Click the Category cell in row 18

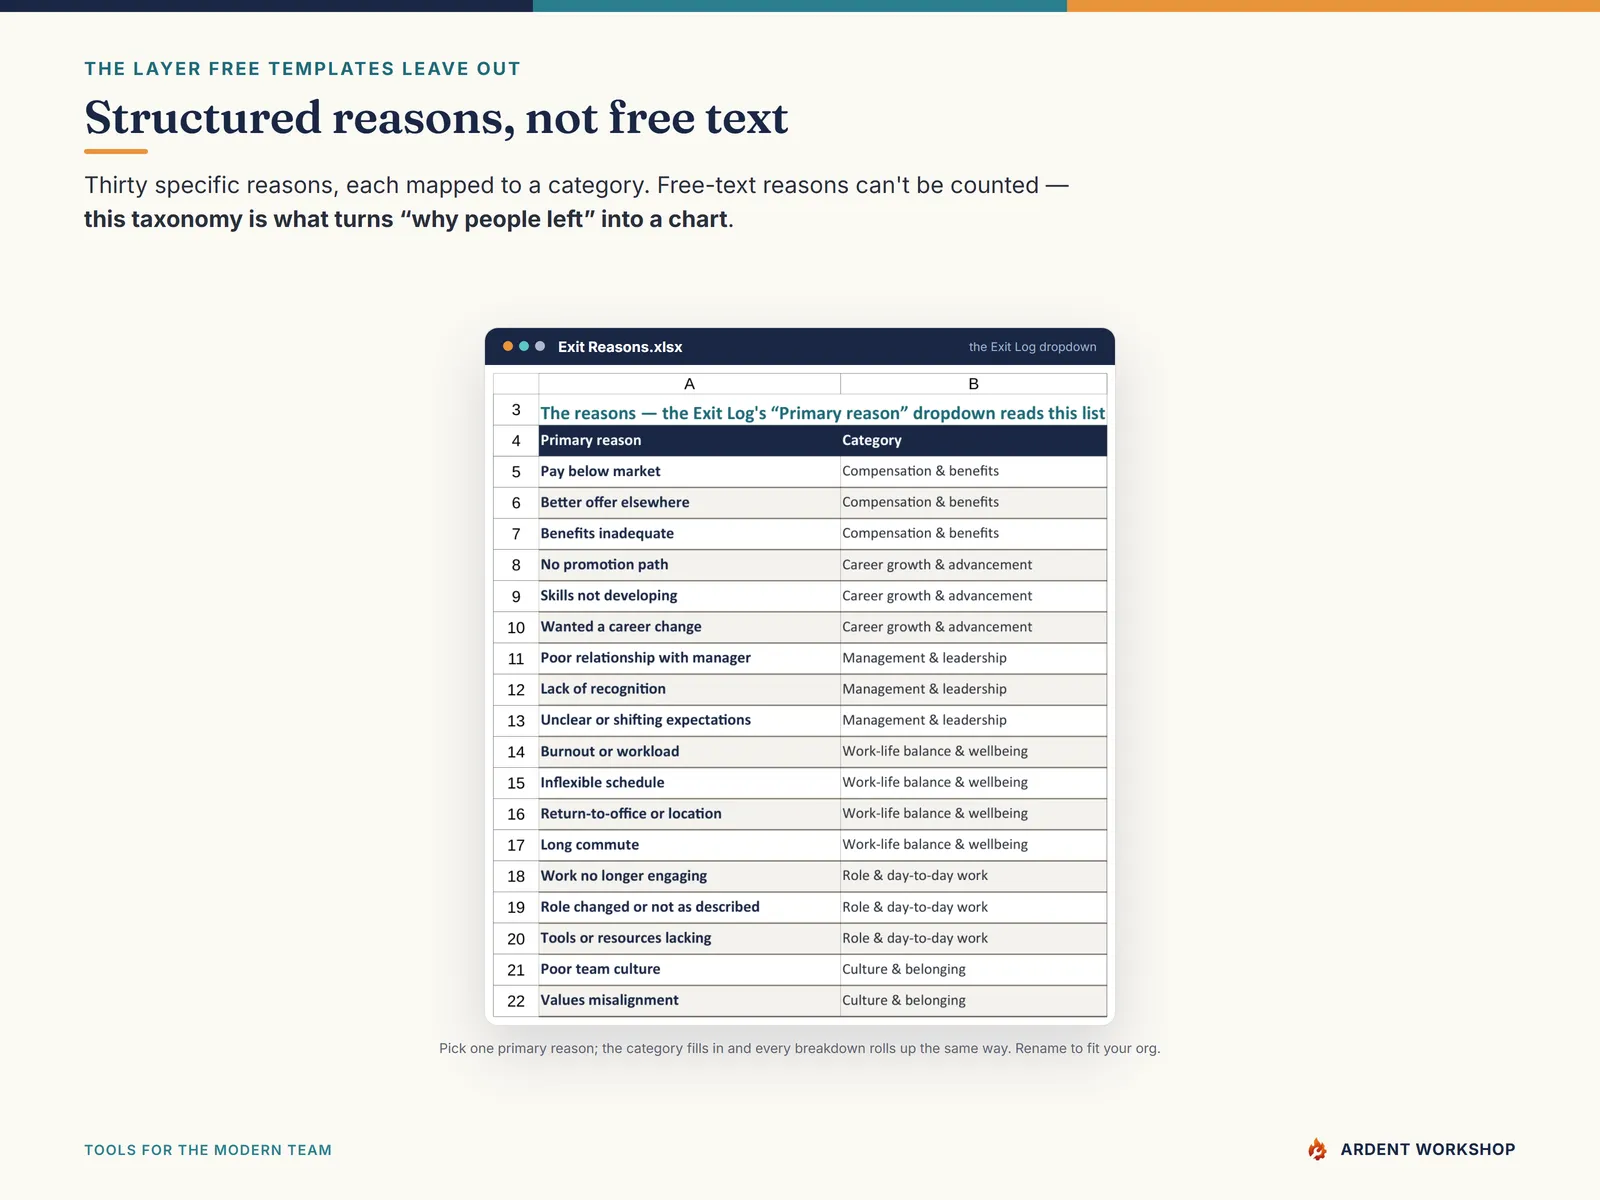pyautogui.click(x=973, y=876)
